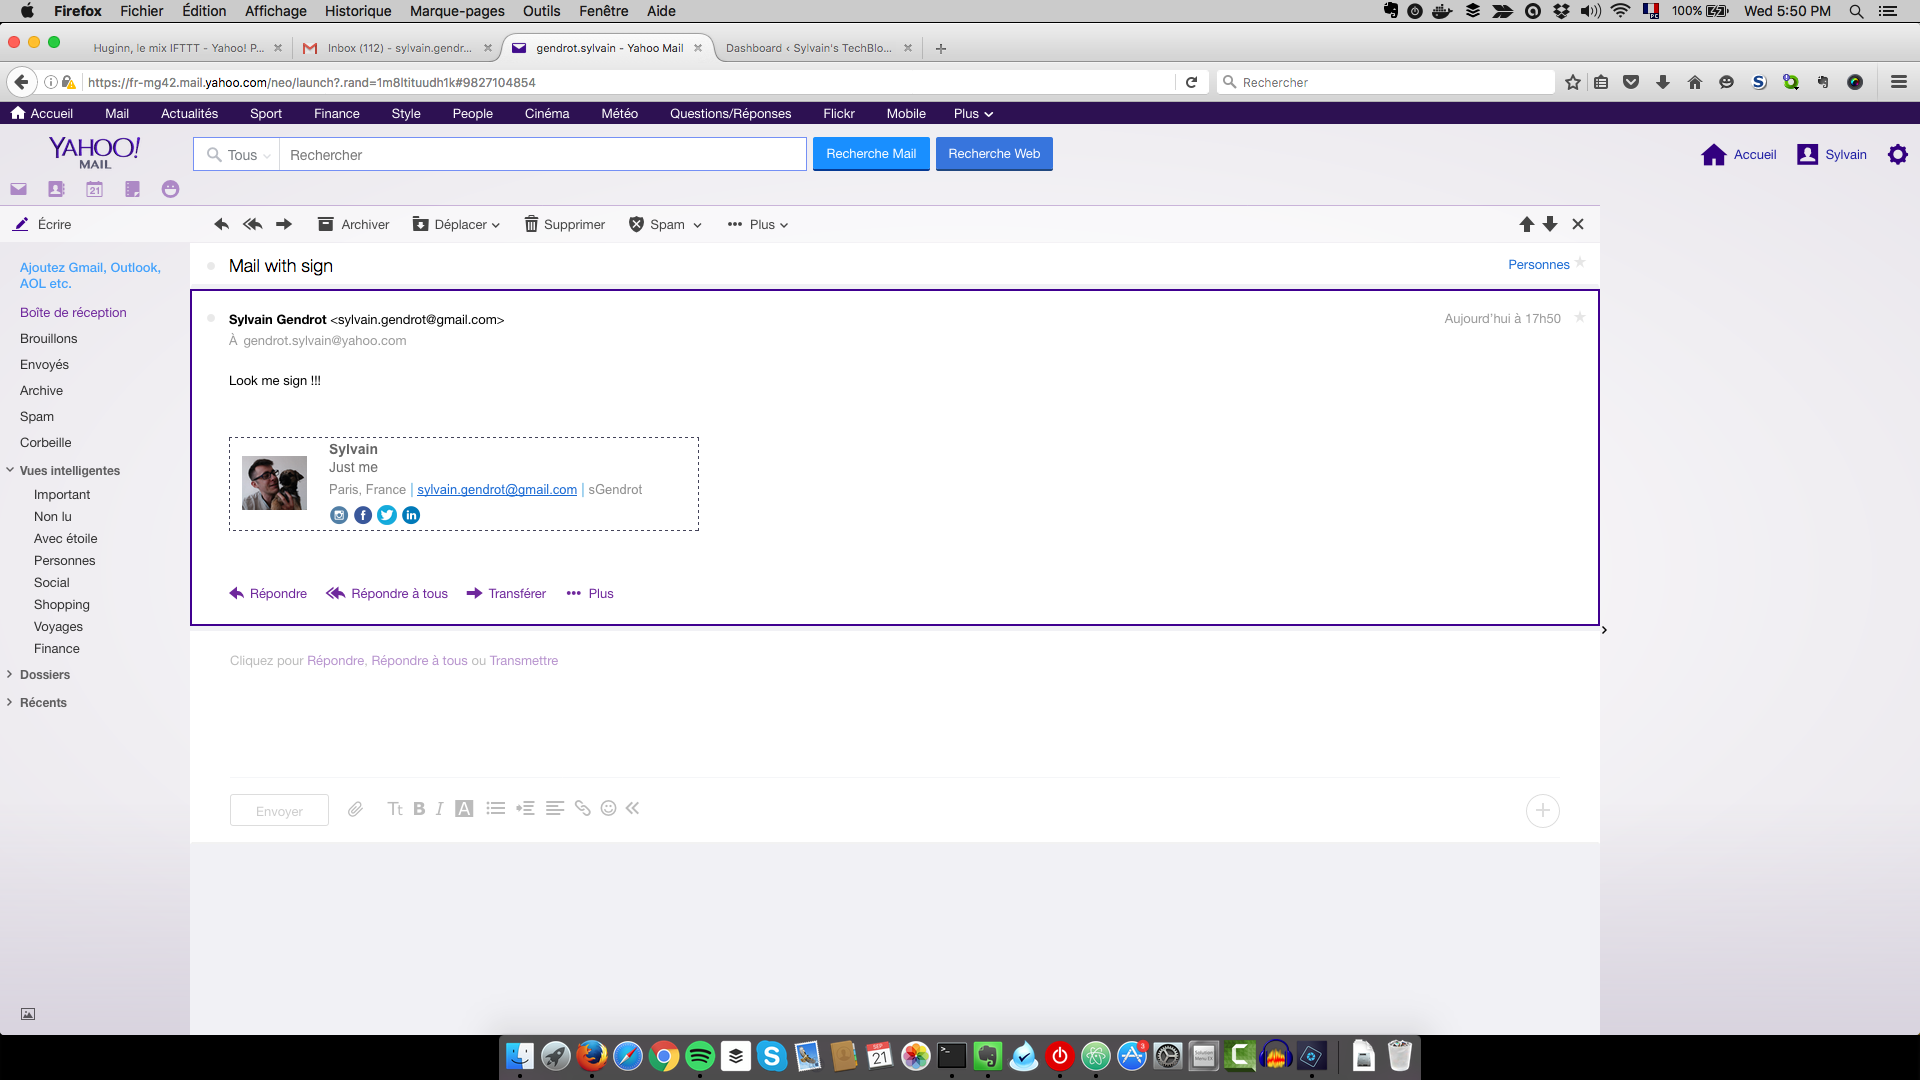The height and width of the screenshot is (1080, 1920).
Task: Click the insert link icon
Action: pos(583,808)
